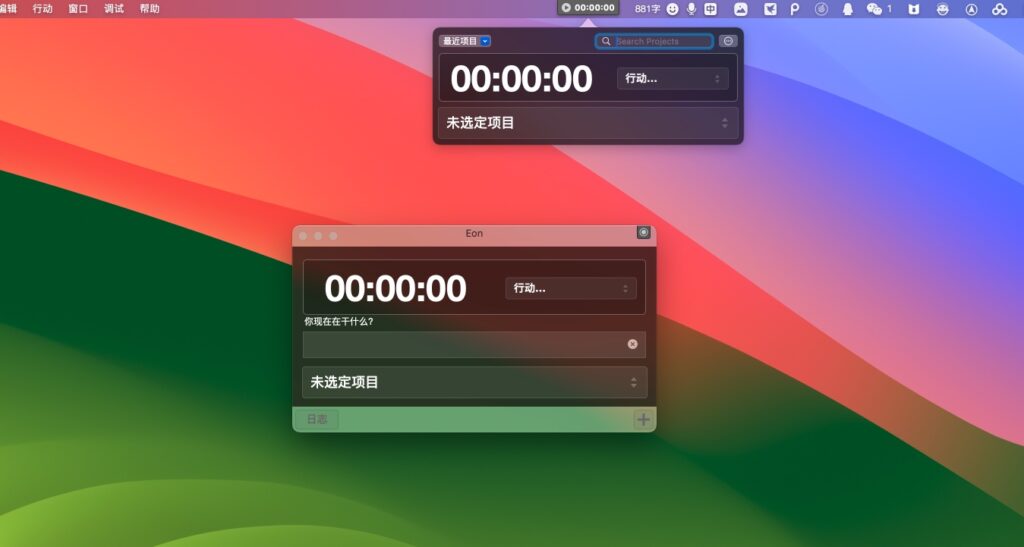Focus the 你现在在干什么 text field
1024x547 pixels.
474,344
